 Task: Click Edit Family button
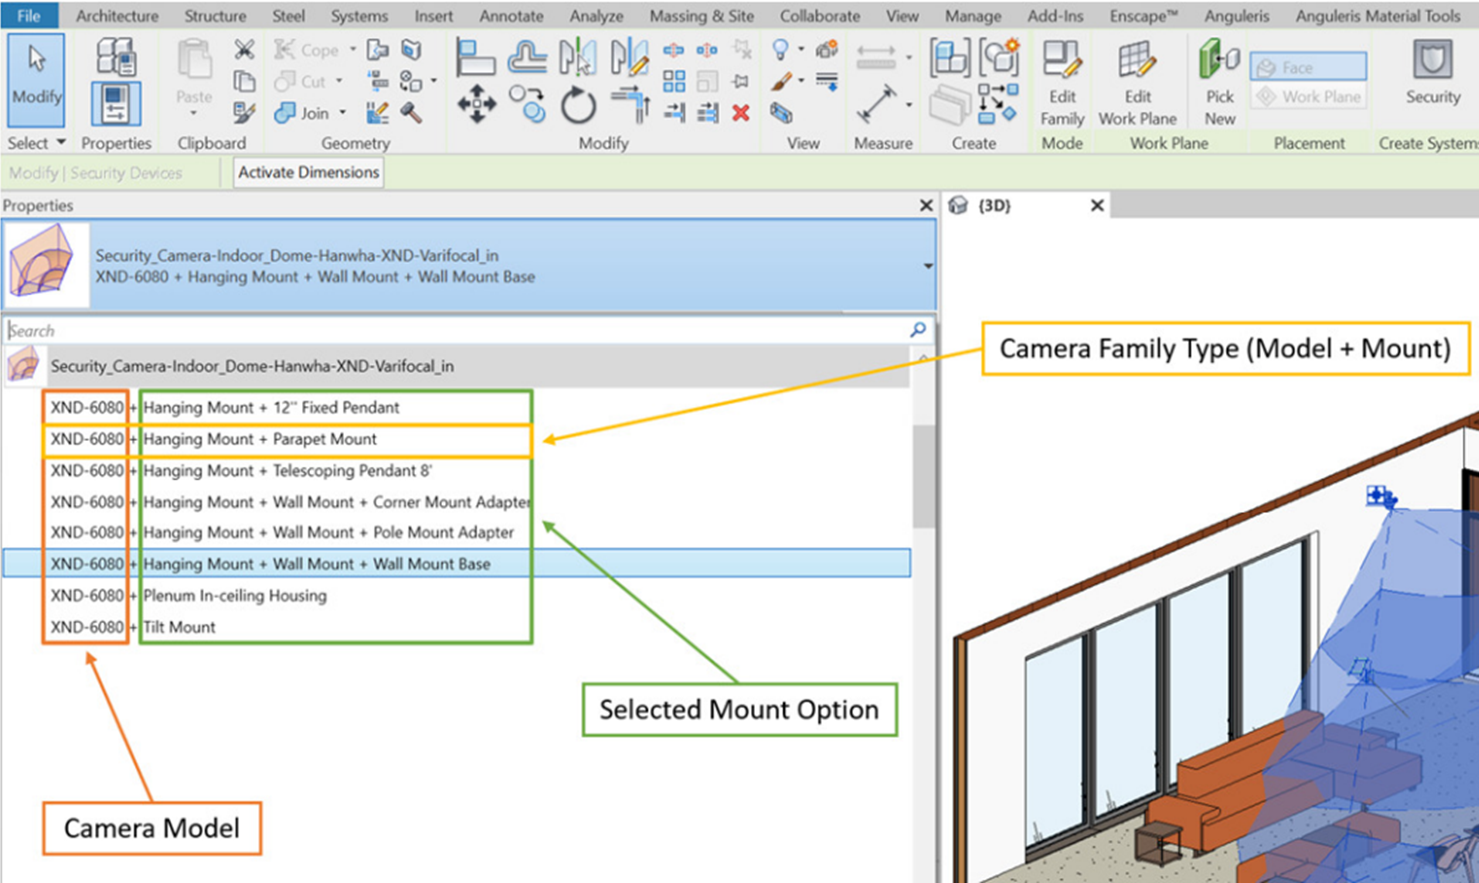click(x=1062, y=82)
